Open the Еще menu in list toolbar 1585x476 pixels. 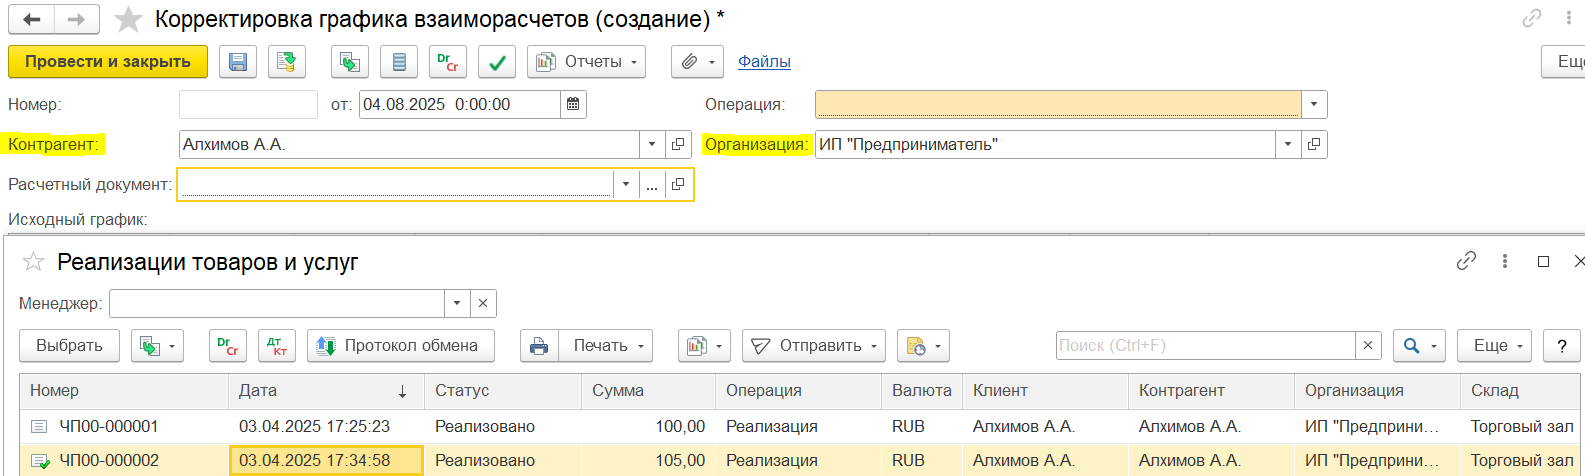[1494, 346]
